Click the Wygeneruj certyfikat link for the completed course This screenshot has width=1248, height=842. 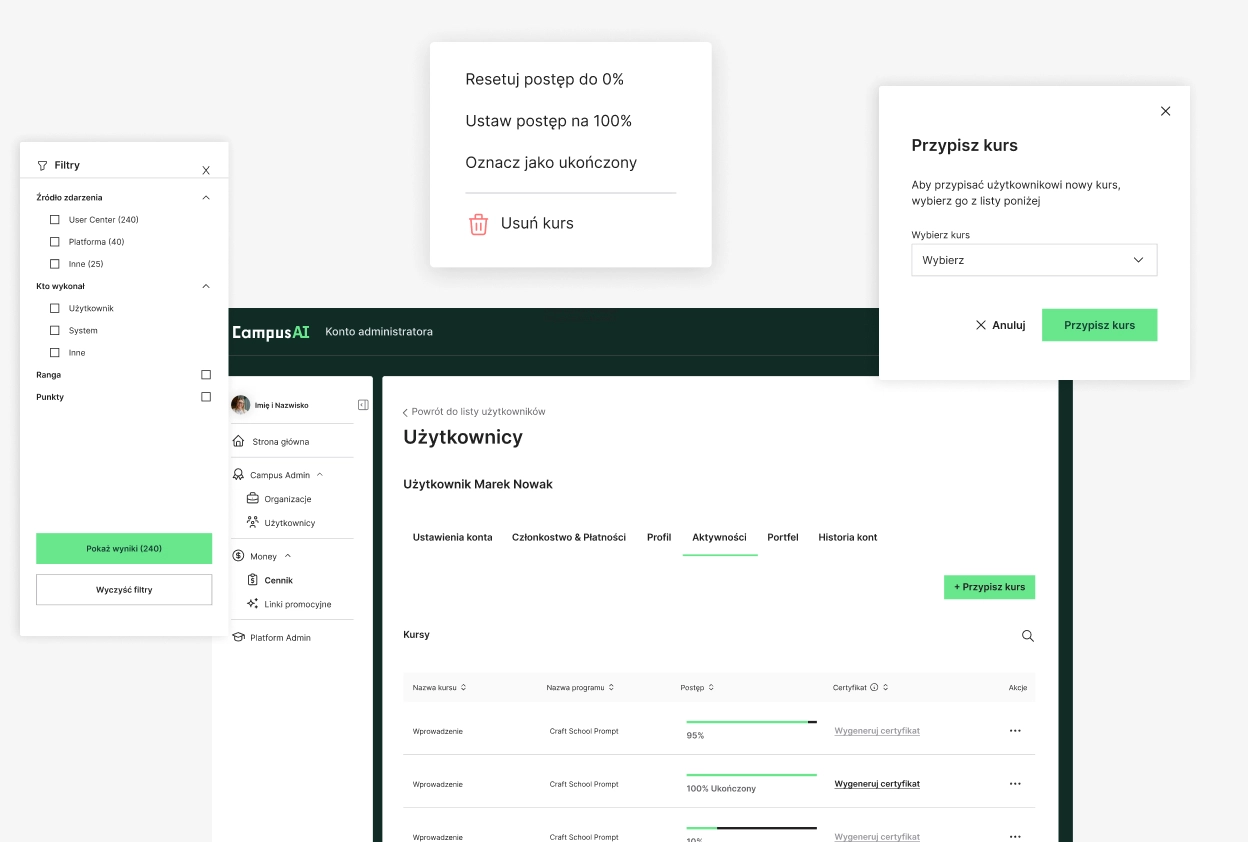click(877, 784)
